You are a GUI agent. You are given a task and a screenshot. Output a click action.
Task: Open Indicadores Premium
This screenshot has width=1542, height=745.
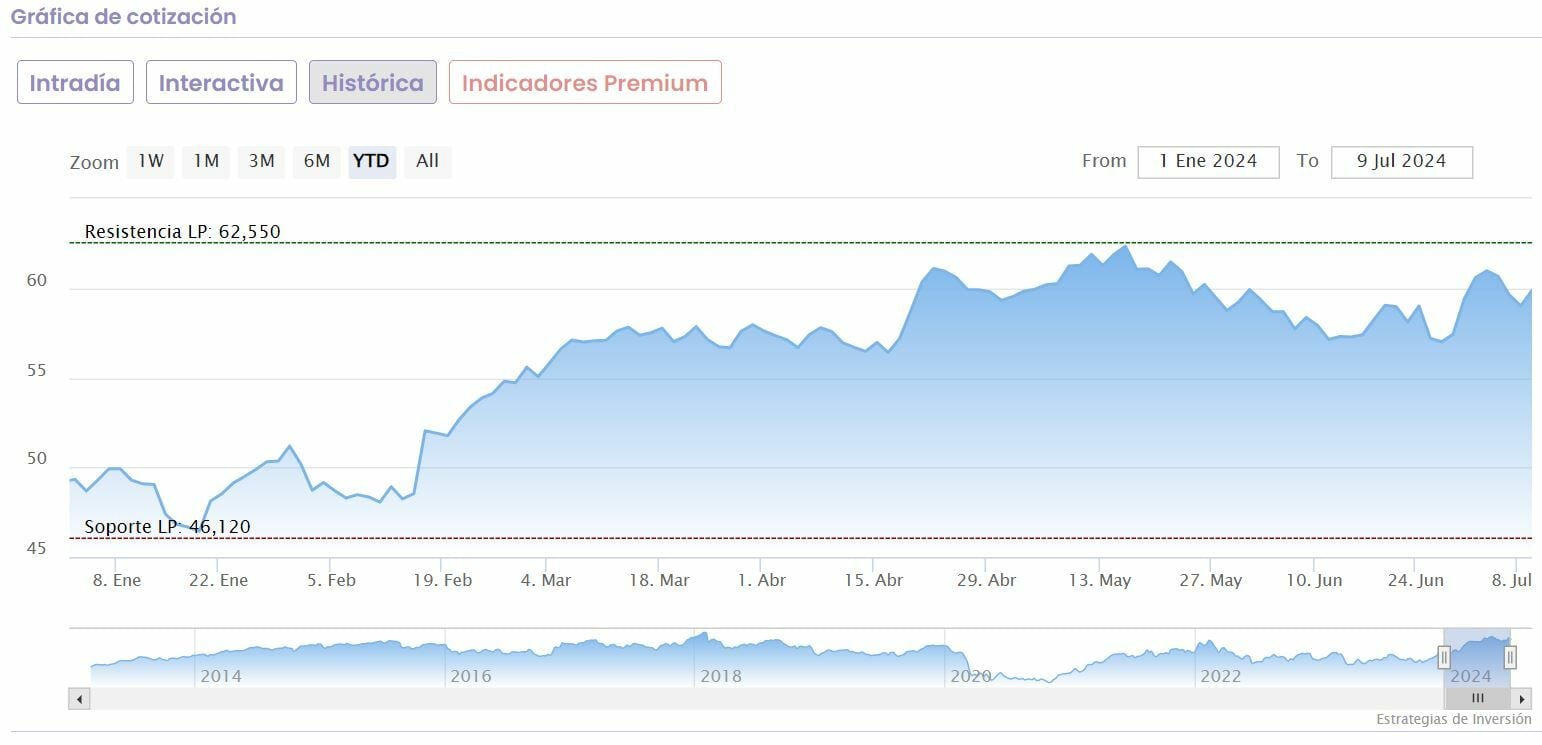(585, 83)
